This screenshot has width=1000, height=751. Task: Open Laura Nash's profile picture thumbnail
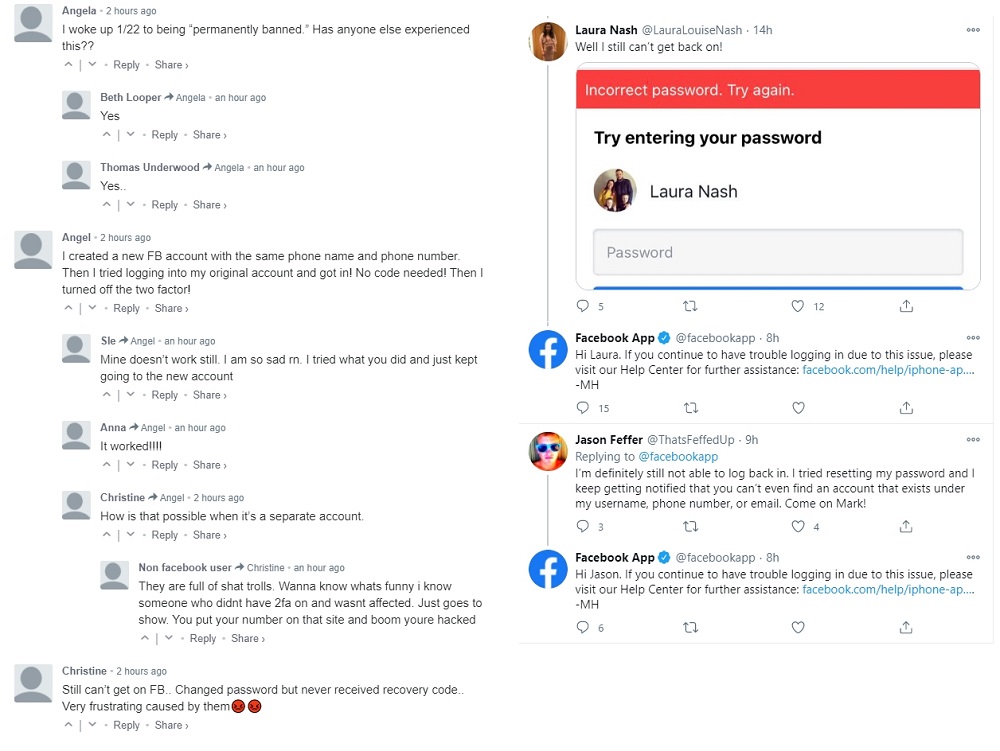[548, 43]
